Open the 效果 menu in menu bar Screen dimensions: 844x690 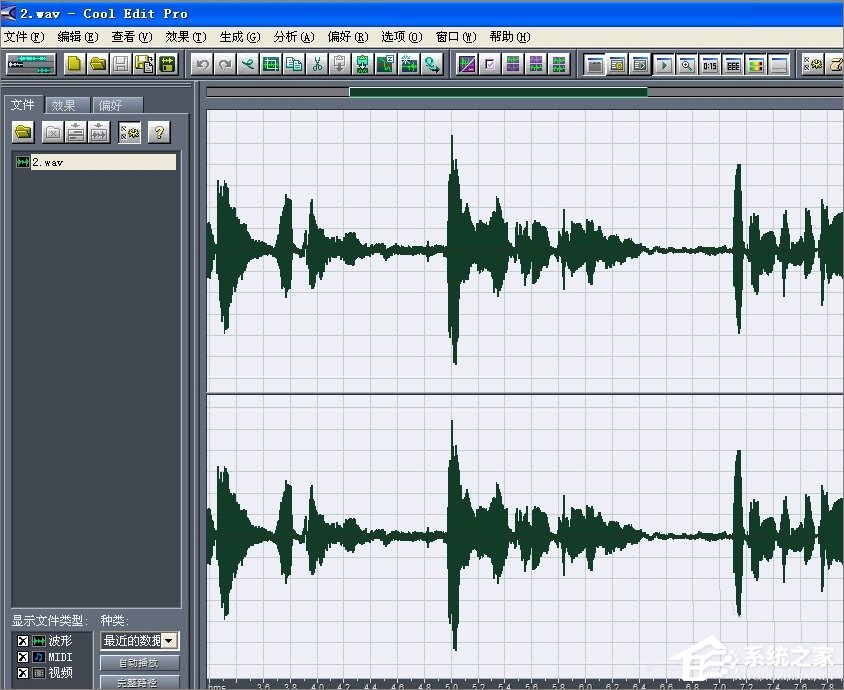pos(185,37)
